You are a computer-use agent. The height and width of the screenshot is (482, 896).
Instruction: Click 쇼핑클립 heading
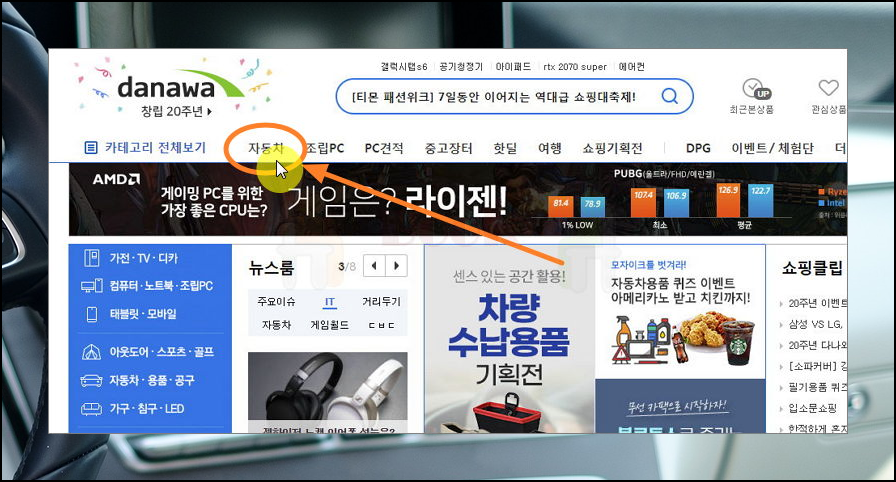[x=813, y=268]
